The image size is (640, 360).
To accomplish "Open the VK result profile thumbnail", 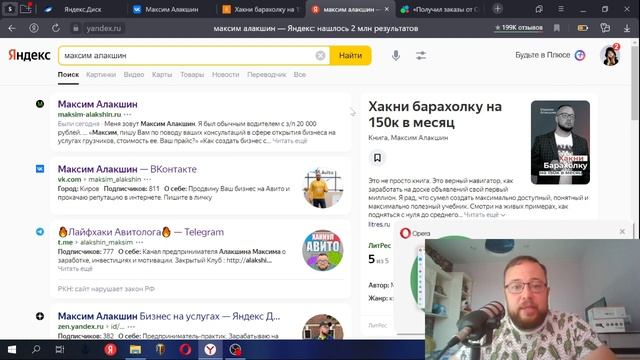I will [x=322, y=188].
